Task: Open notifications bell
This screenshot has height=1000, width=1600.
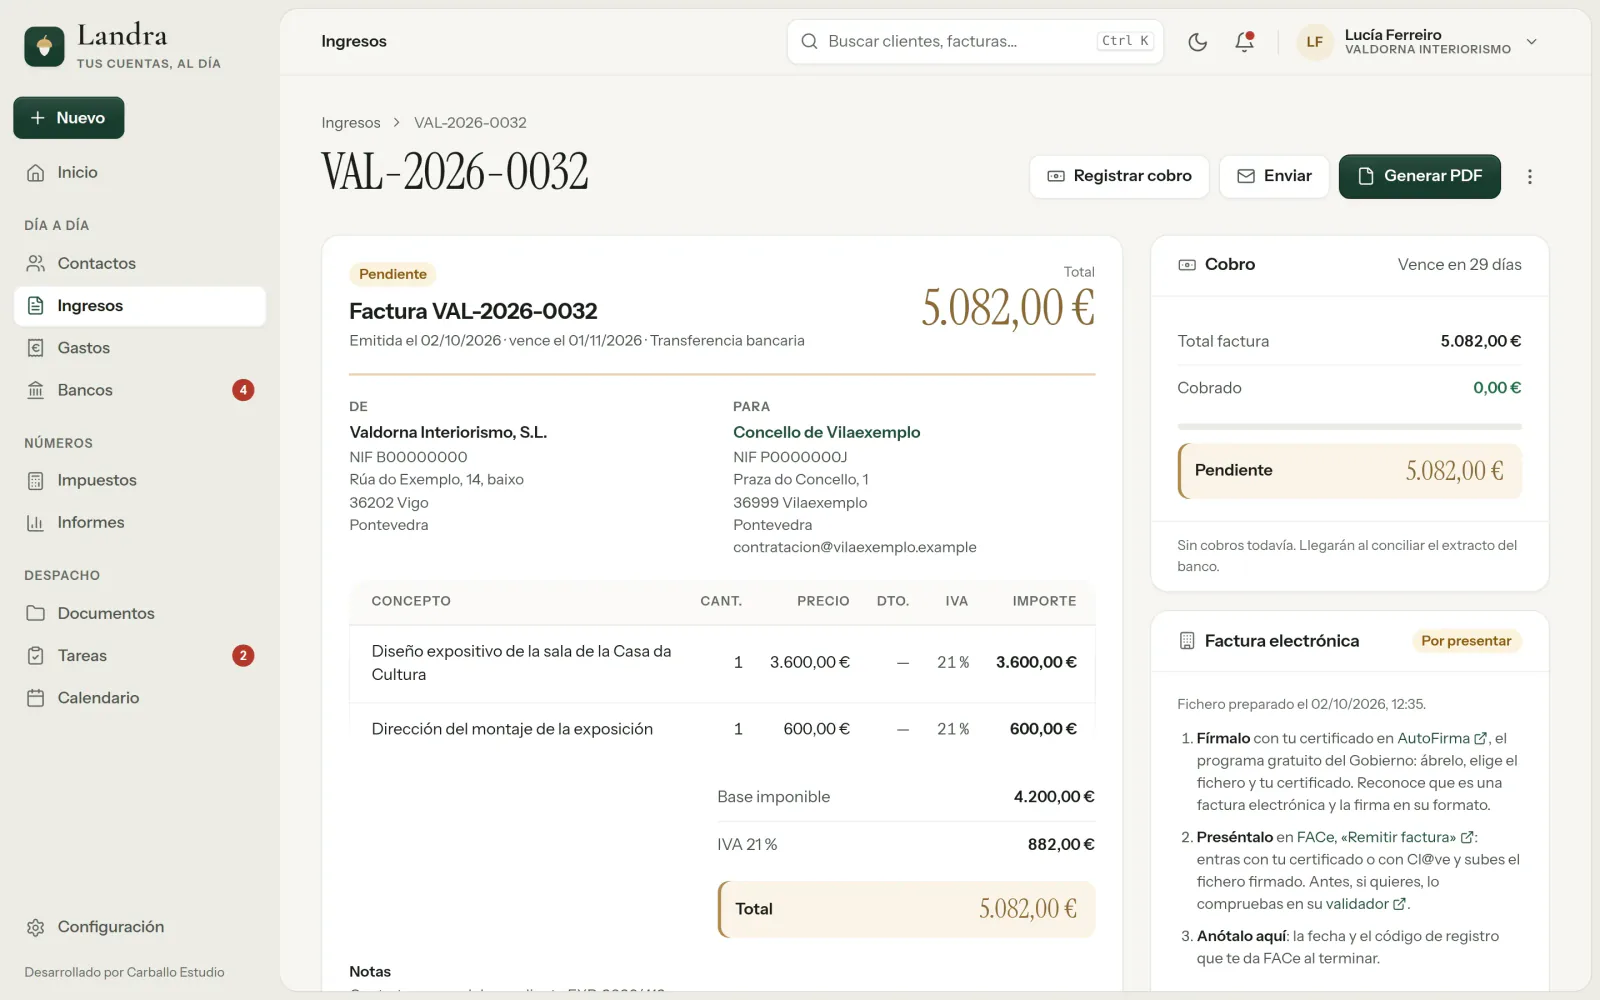Action: coord(1244,42)
